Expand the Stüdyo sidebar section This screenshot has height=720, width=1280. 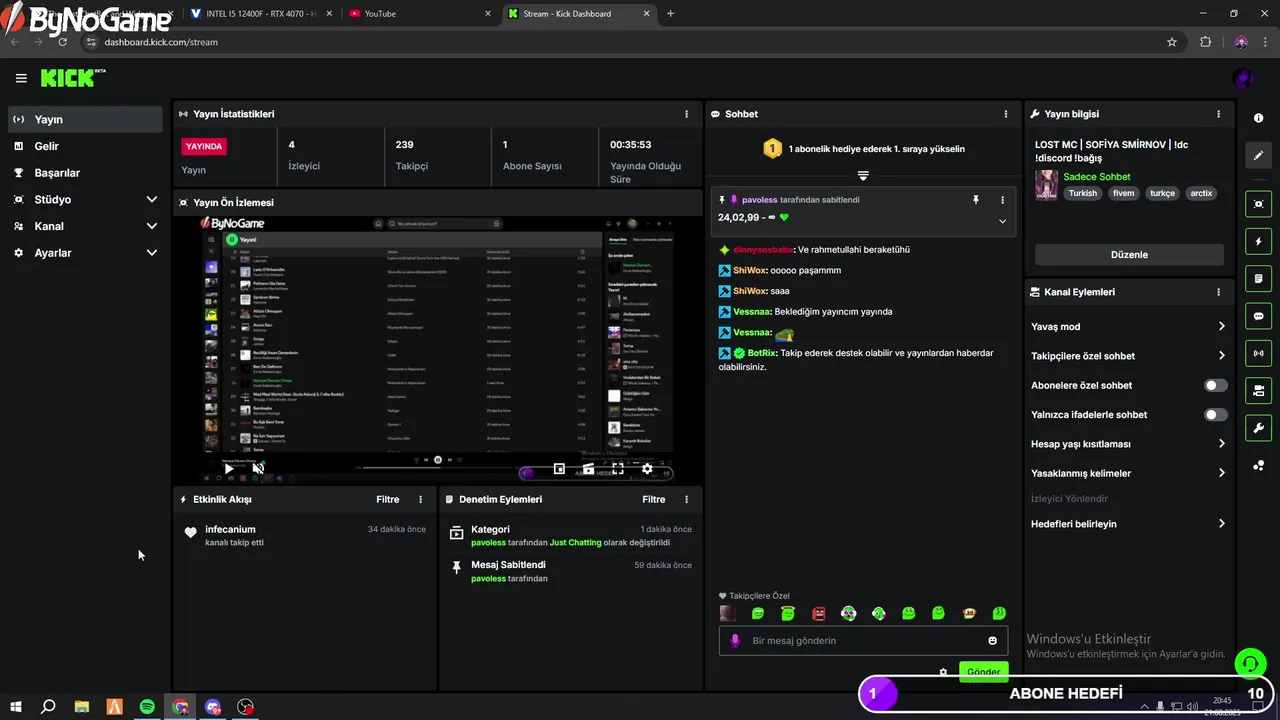[85, 199]
